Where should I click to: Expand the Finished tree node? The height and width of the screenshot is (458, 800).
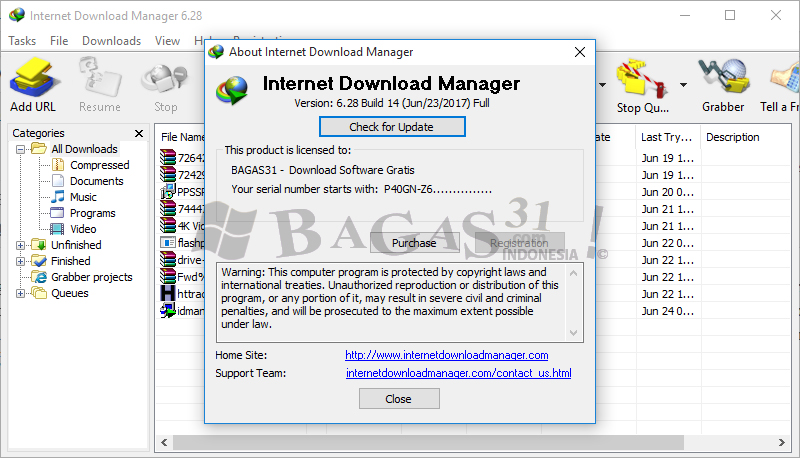(x=20, y=261)
